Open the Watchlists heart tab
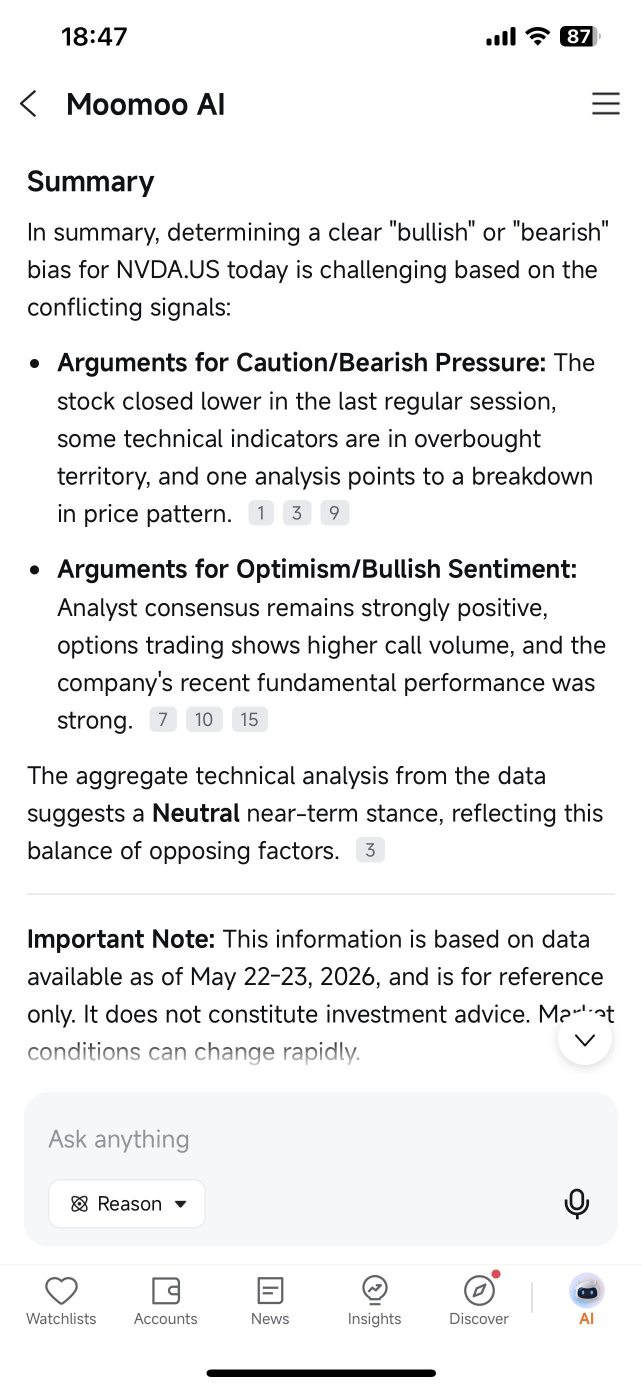Screen dimensions: 642x1389 (x=61, y=1301)
